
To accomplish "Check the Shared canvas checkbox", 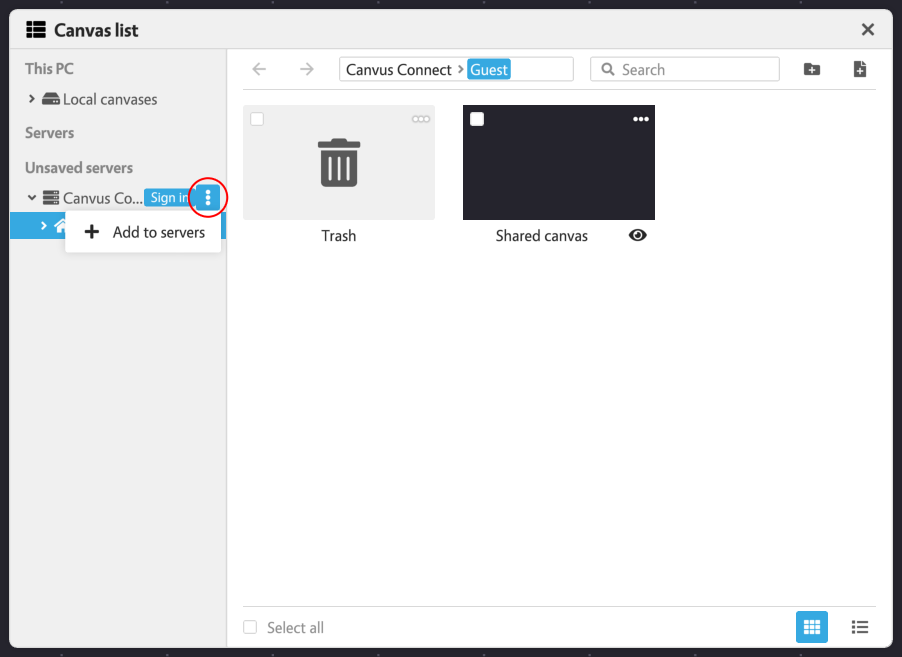I will coord(477,118).
